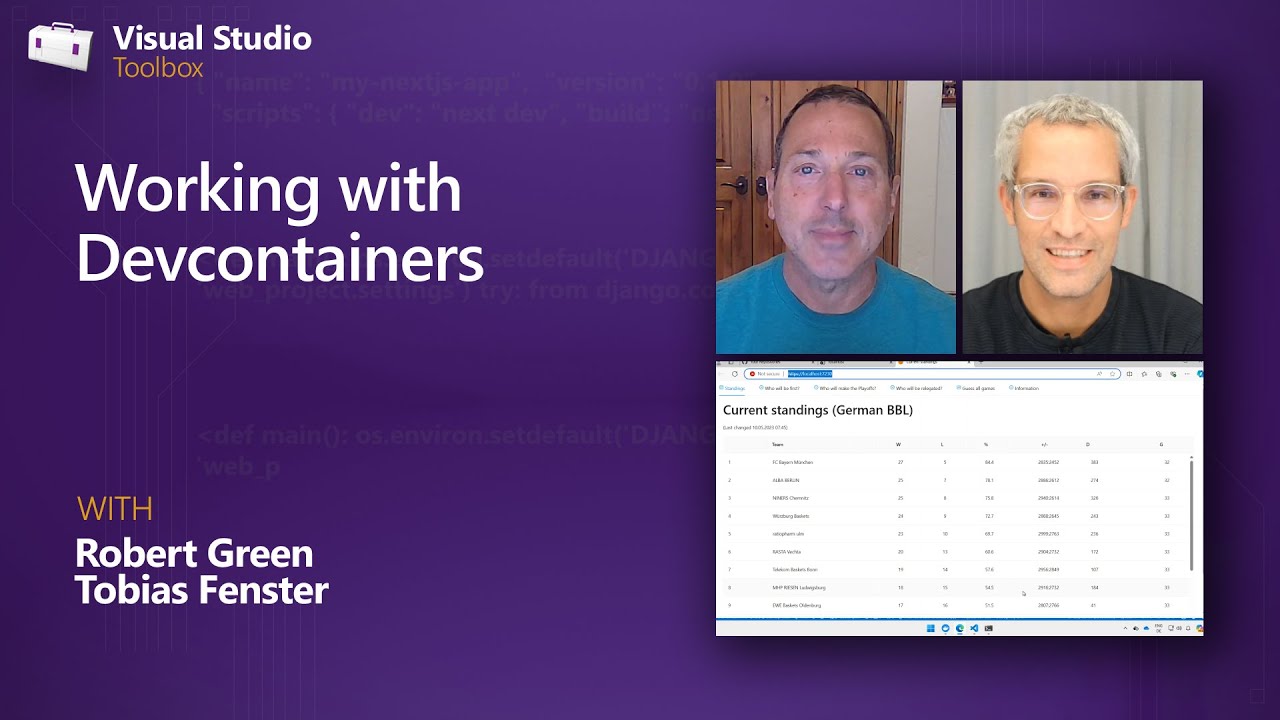The image size is (1280, 720).
Task: Click the Visual Studio Toolbox logo
Action: click(x=61, y=46)
